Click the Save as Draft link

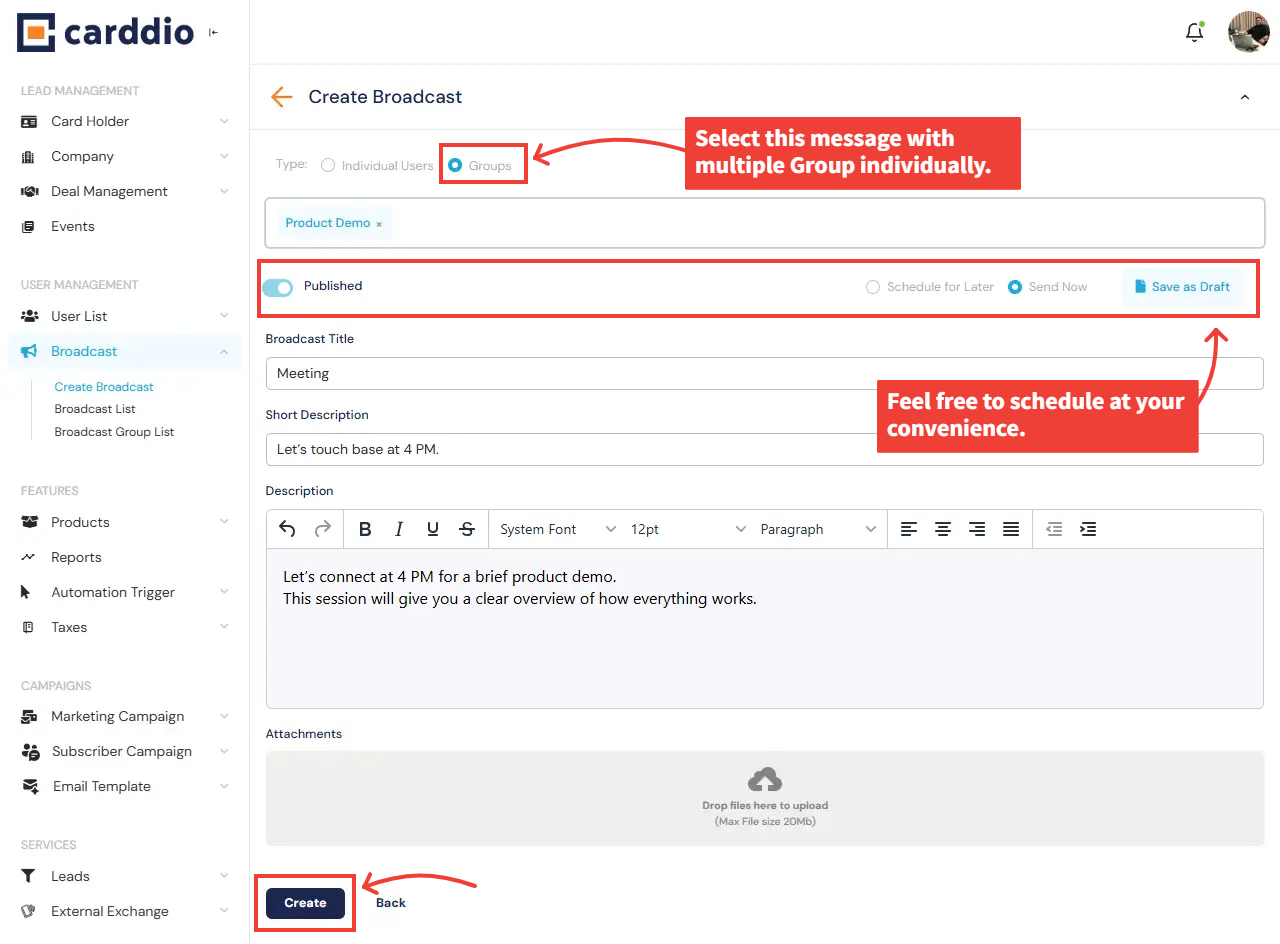[1183, 286]
